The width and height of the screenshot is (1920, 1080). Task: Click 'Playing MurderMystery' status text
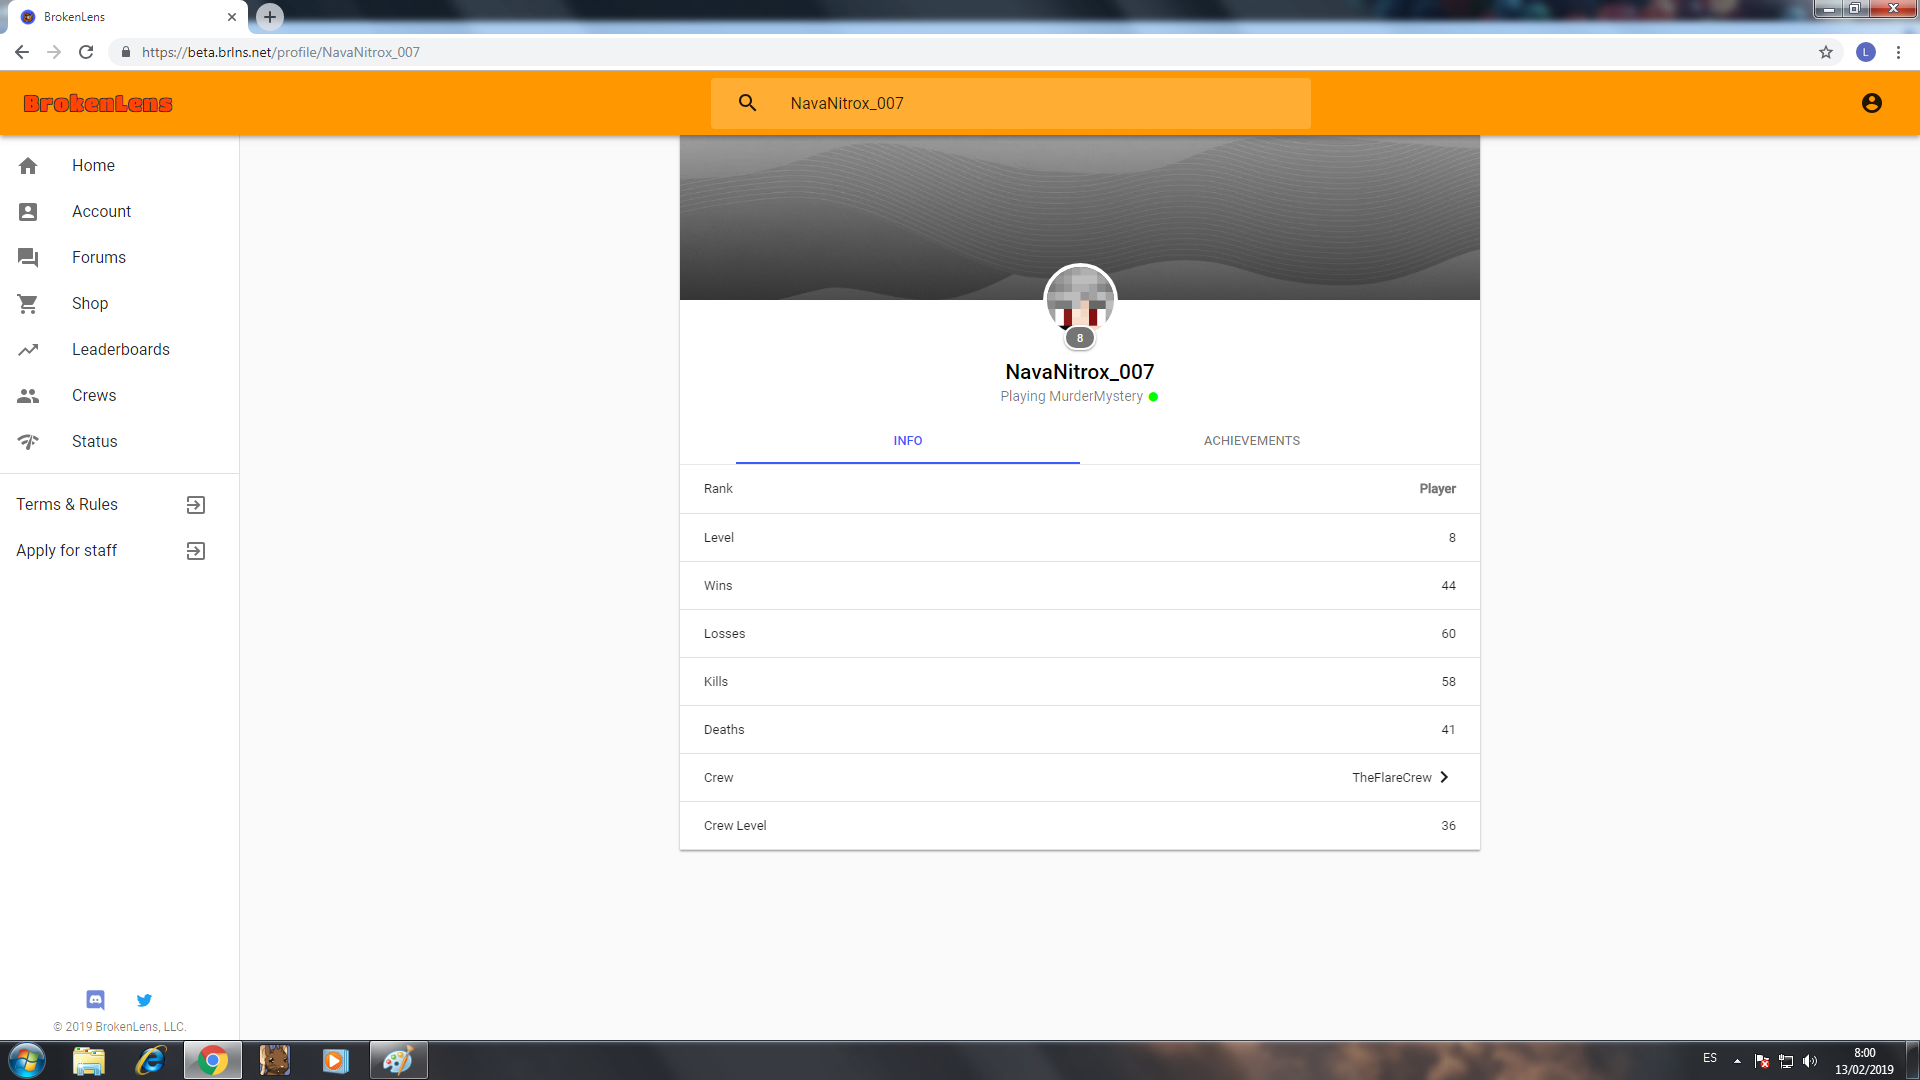point(1071,397)
